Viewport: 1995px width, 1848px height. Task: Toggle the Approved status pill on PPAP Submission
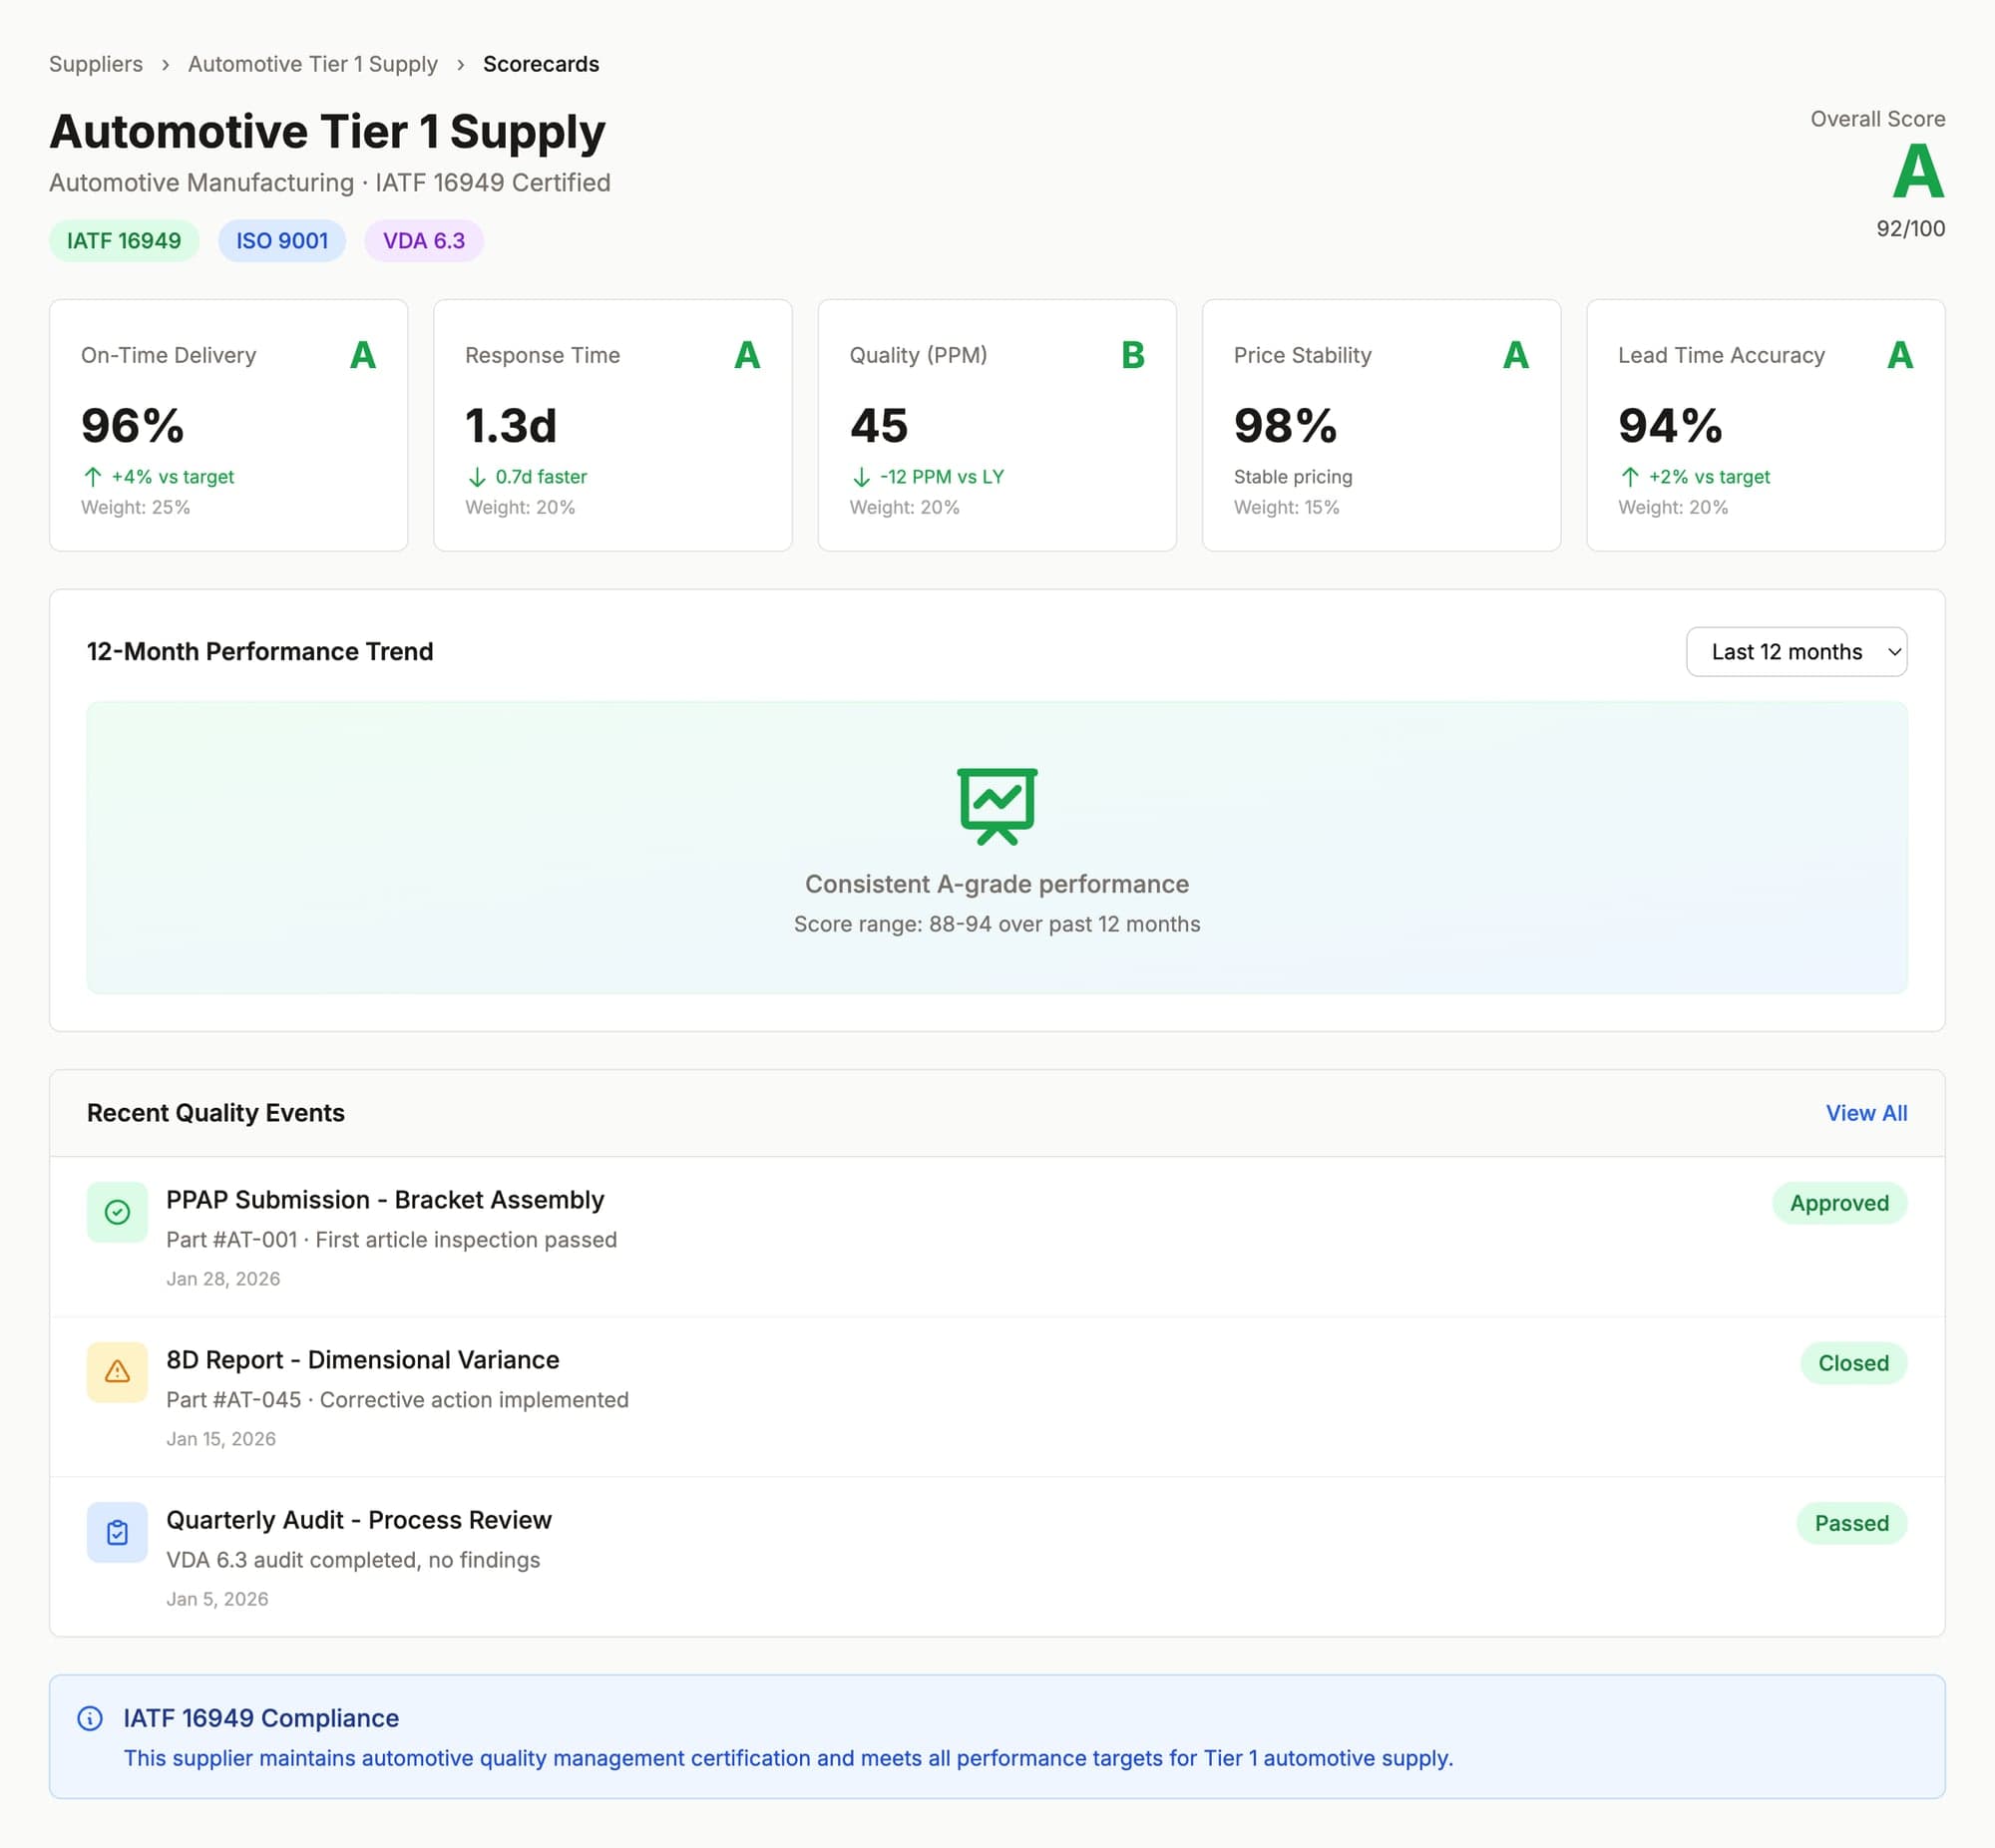1839,1203
